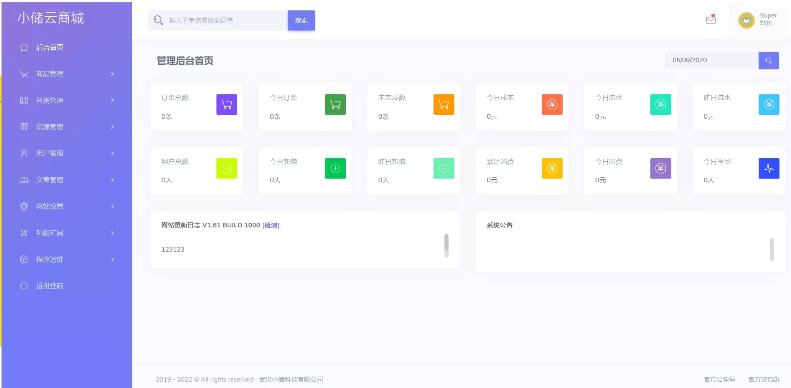Click the user figure icon in the sidebar
The height and width of the screenshot is (388, 791).
[23, 153]
